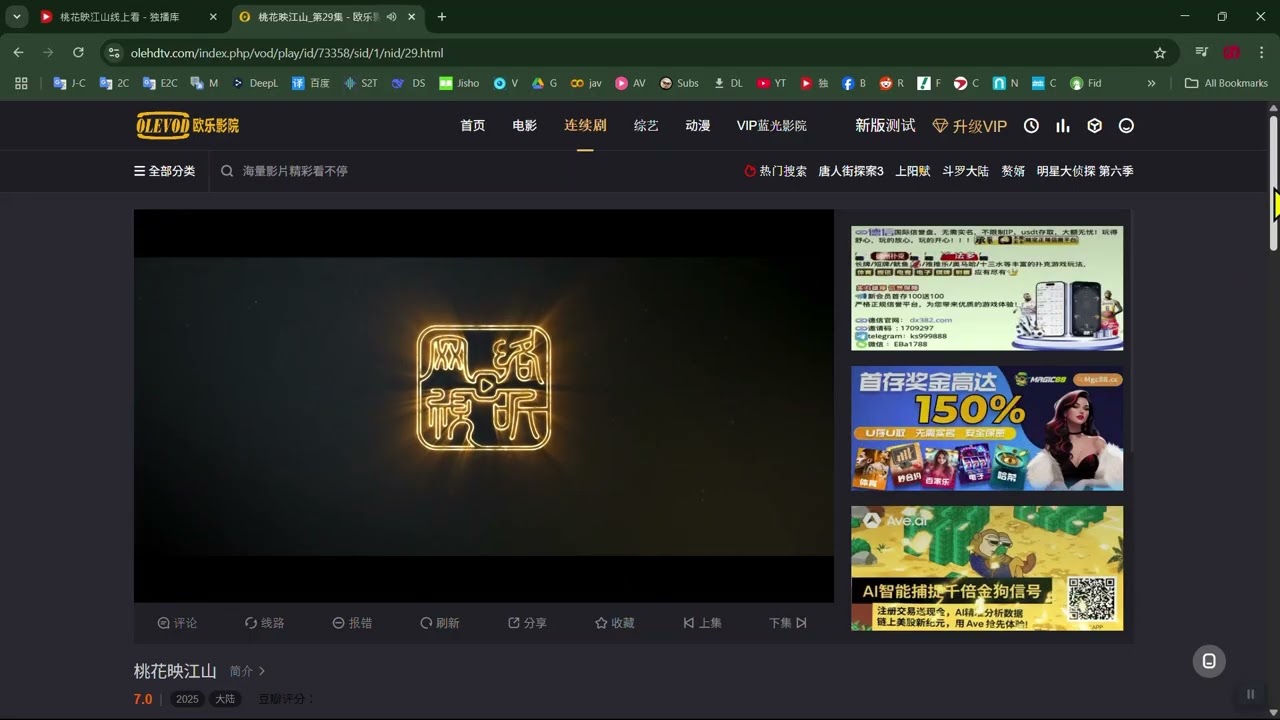Go to next episode 下集
Viewport: 1280px width, 720px height.
click(788, 623)
